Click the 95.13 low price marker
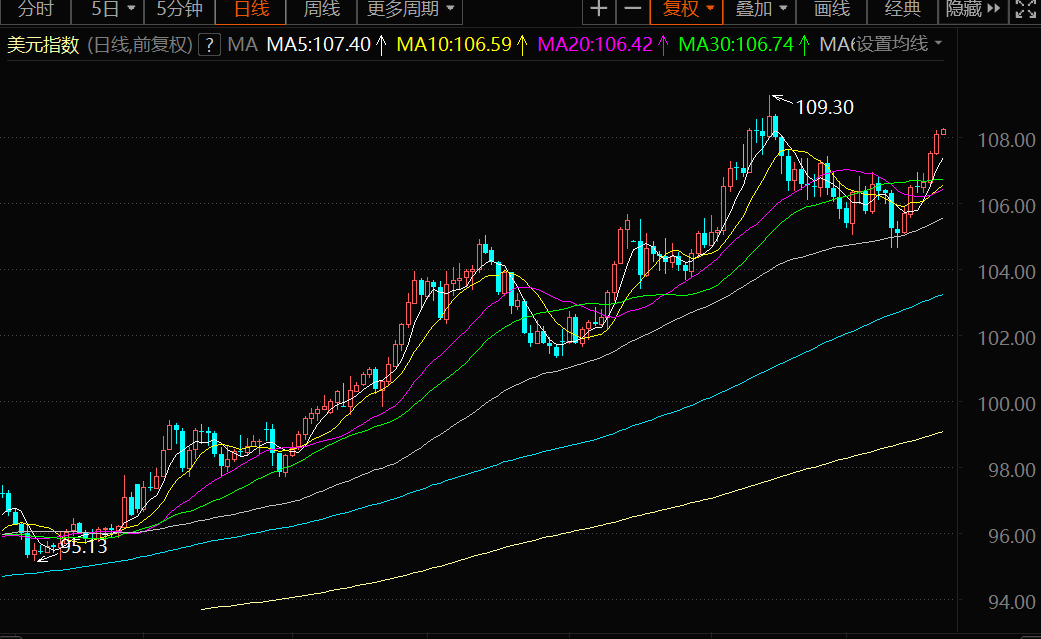This screenshot has height=639, width=1041. [x=82, y=546]
